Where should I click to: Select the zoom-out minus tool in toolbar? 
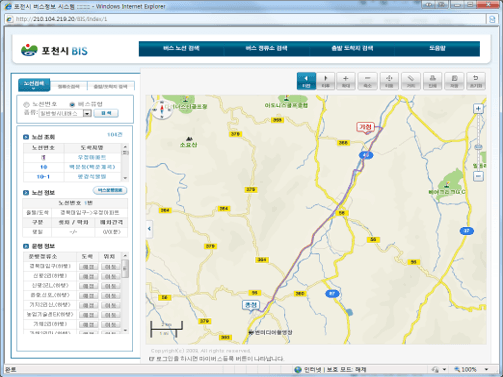(x=367, y=81)
